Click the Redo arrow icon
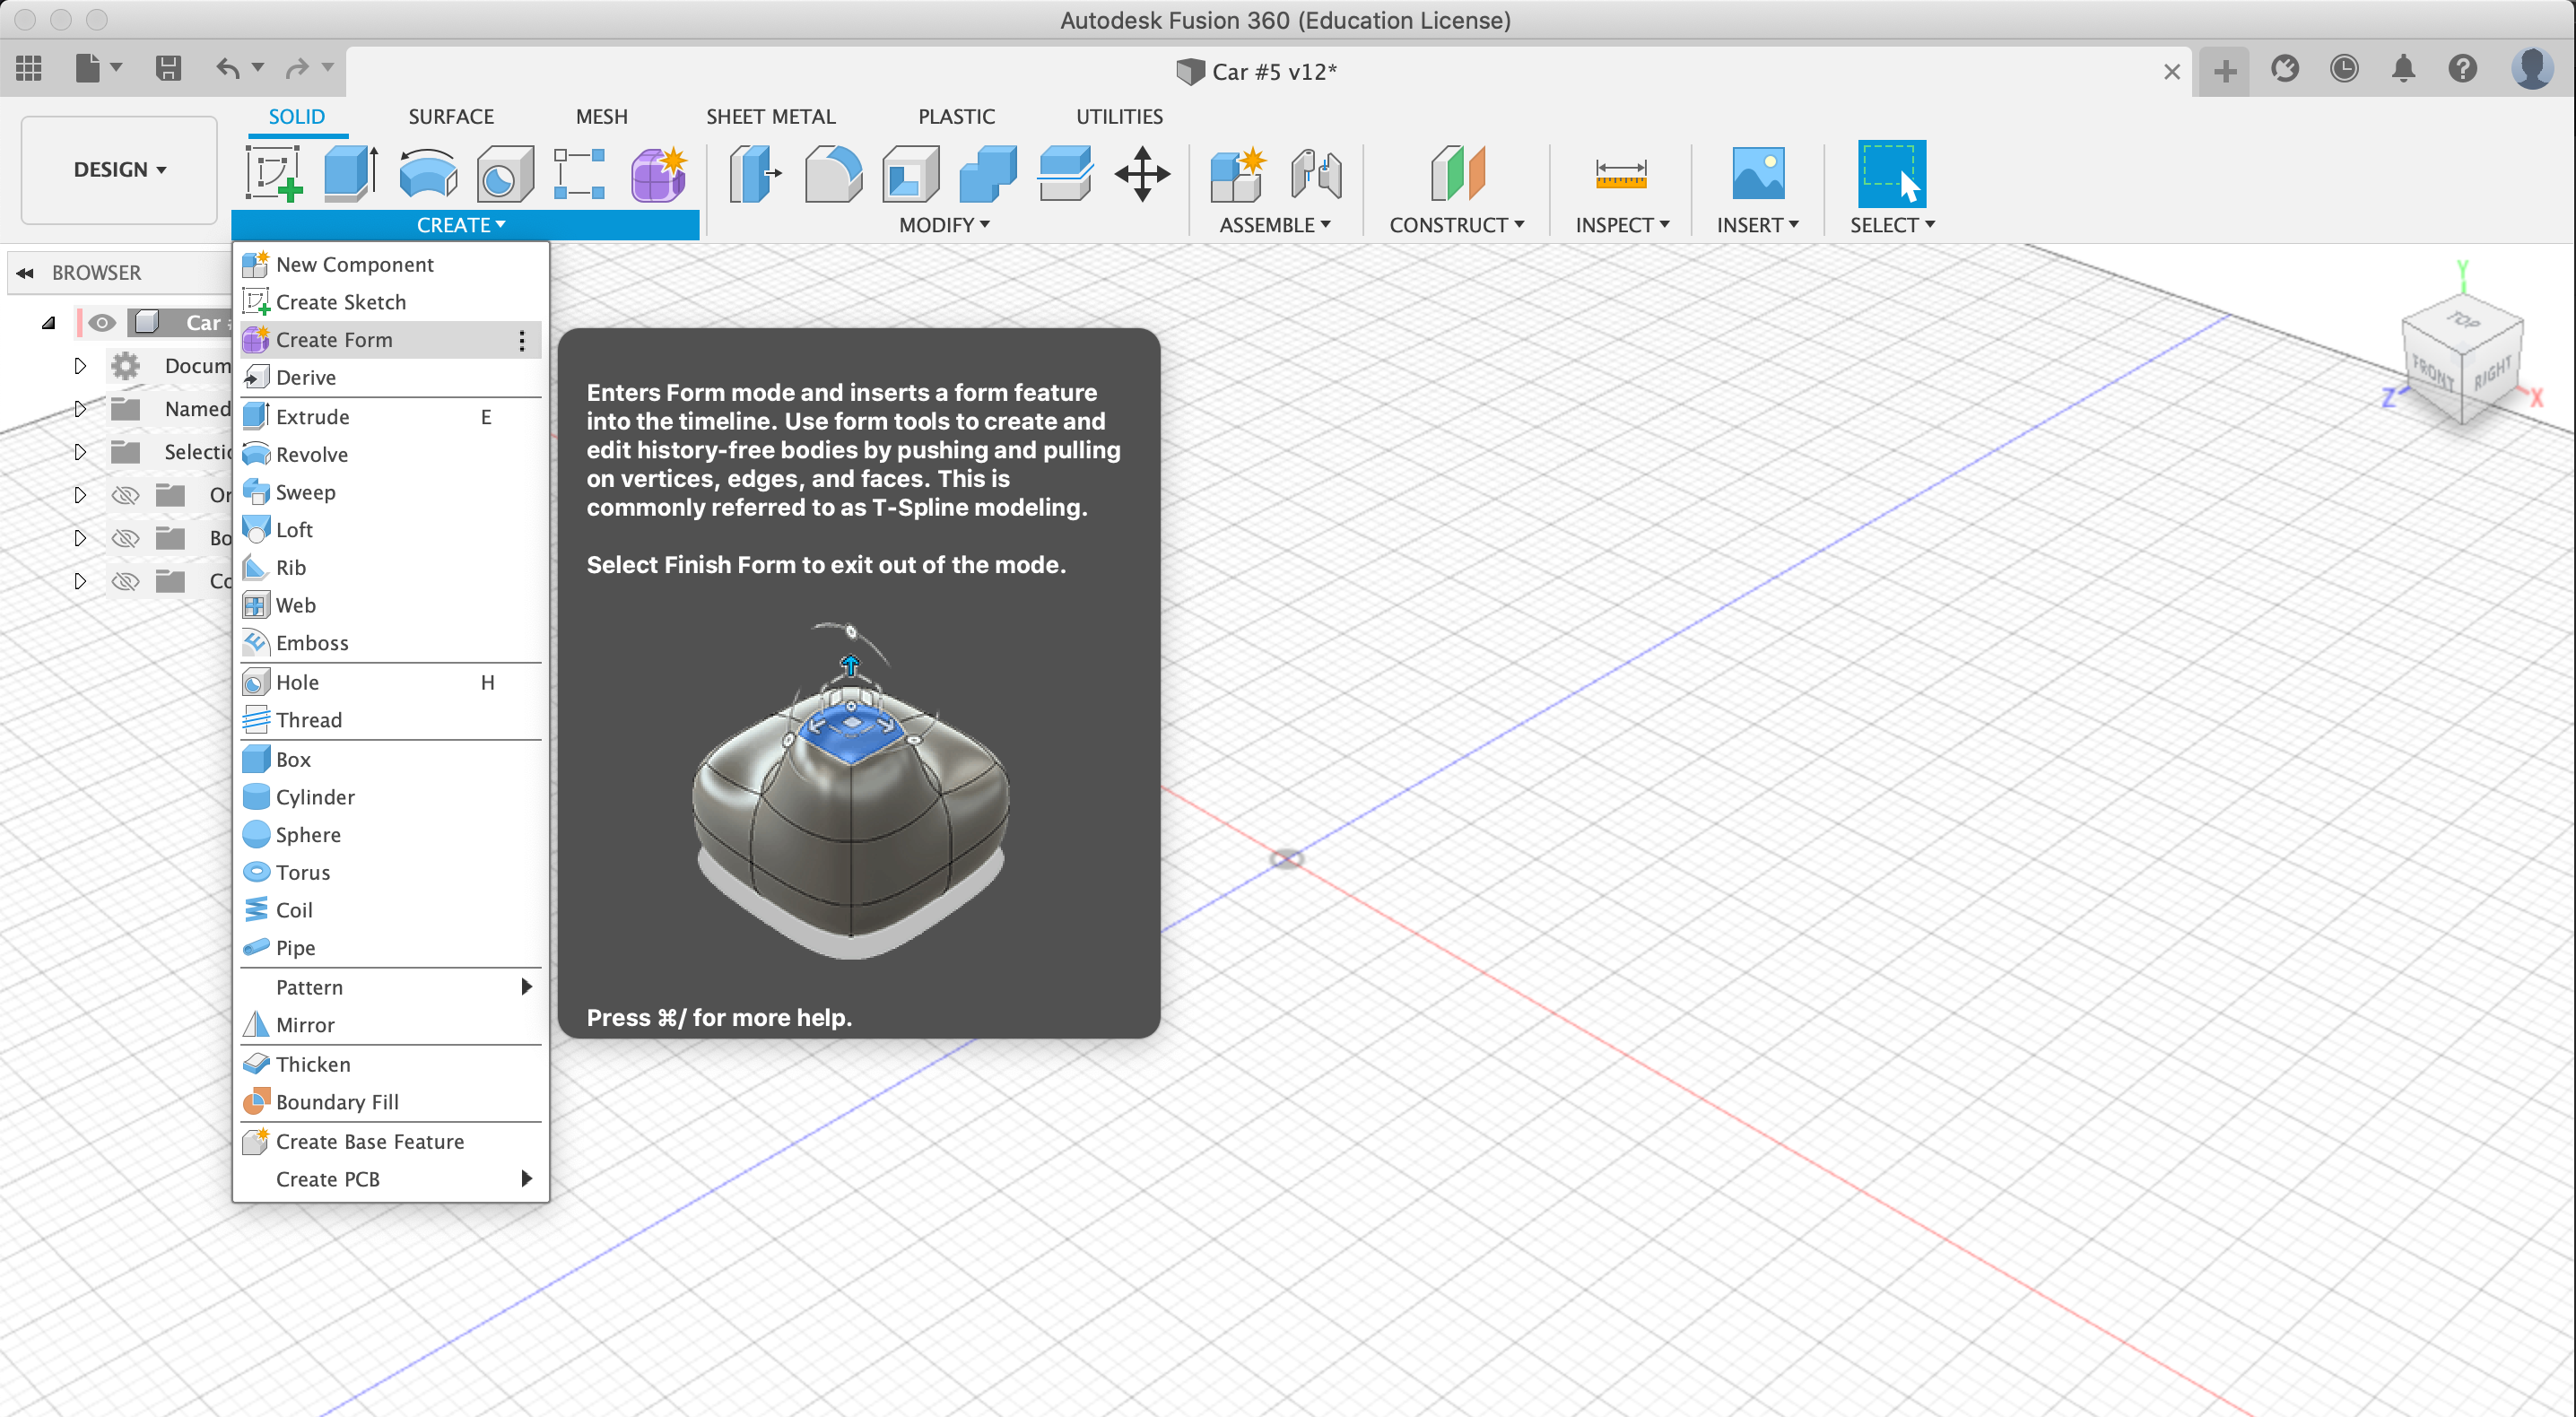 297,68
